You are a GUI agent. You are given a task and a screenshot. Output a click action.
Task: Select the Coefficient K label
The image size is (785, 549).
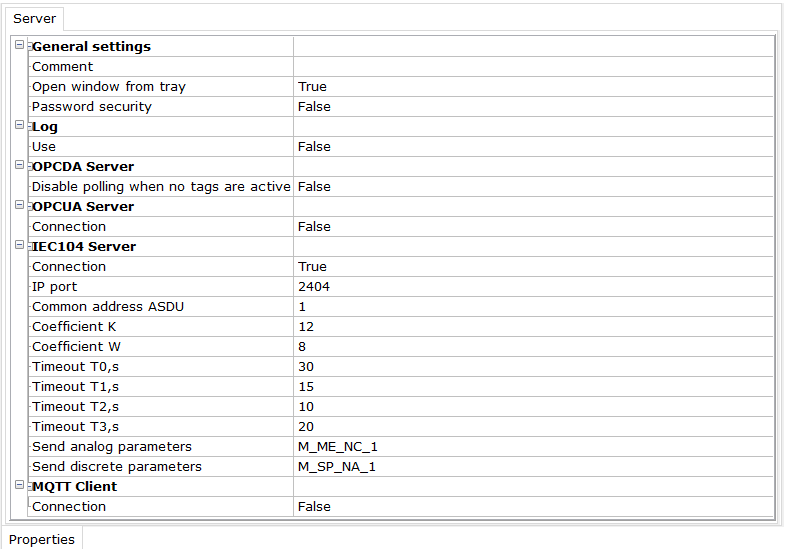(74, 327)
